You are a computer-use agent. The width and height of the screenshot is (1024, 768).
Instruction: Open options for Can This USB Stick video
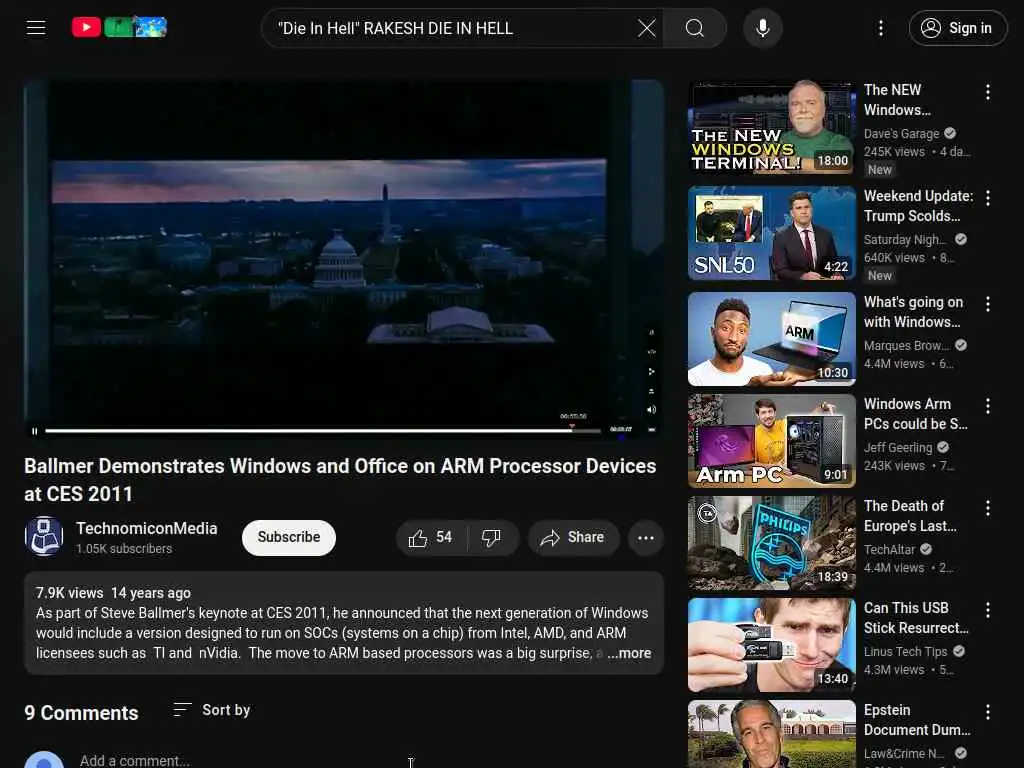coord(987,609)
